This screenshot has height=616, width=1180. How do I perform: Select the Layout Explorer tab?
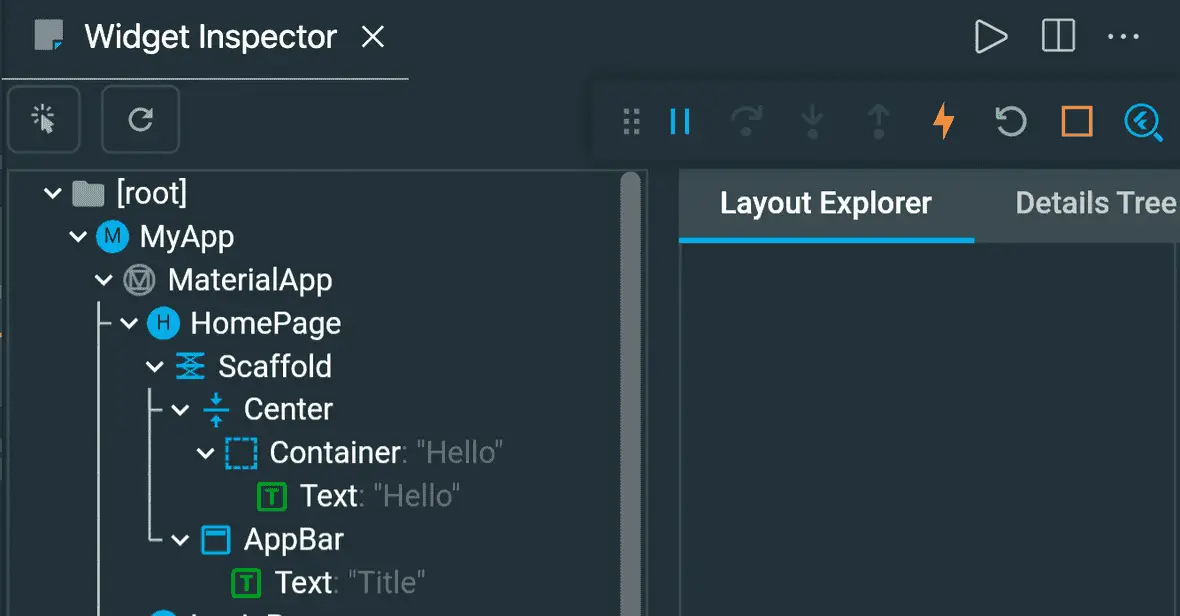(x=826, y=203)
